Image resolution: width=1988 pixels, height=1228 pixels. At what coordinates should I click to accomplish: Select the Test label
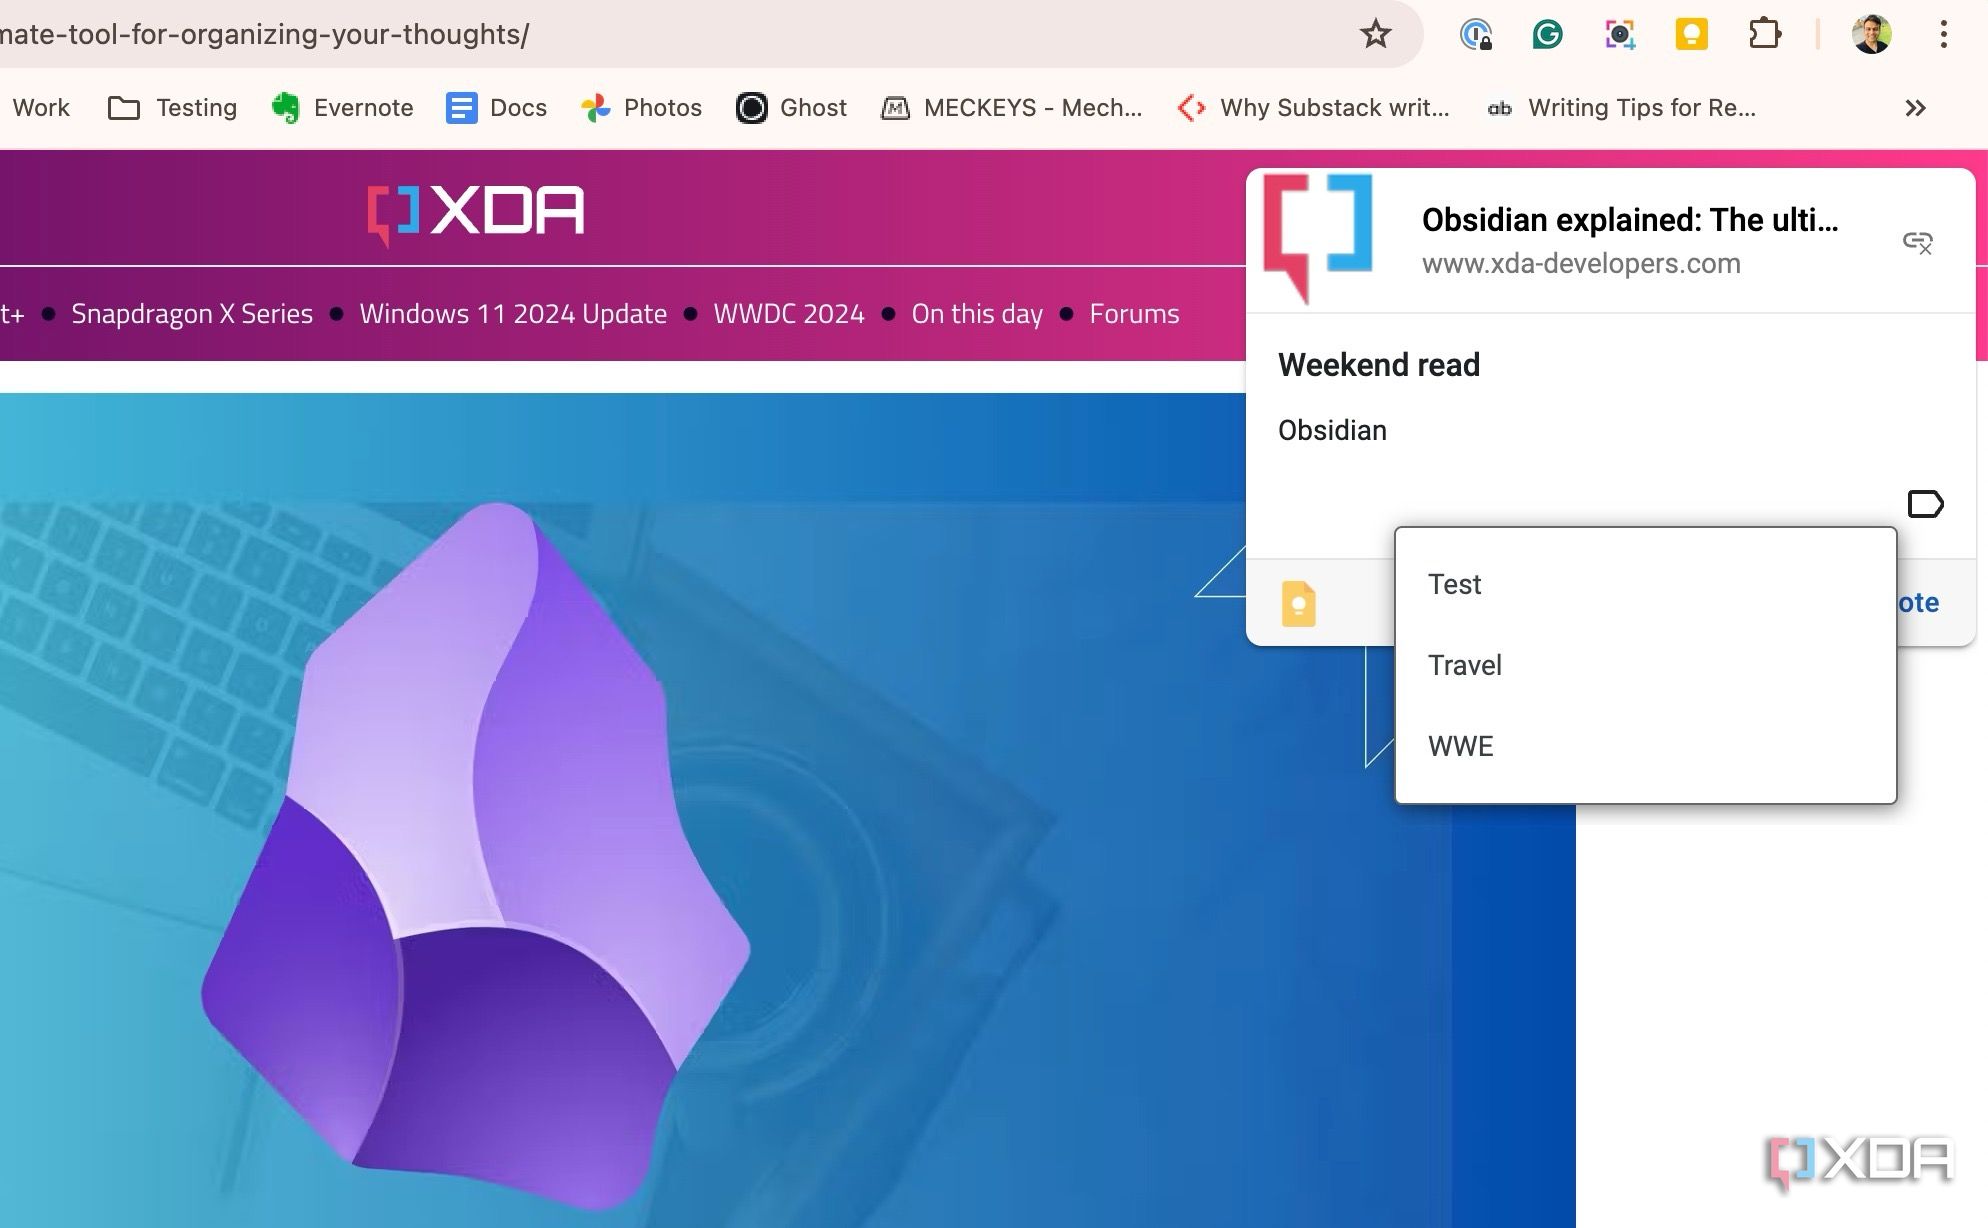click(1646, 585)
